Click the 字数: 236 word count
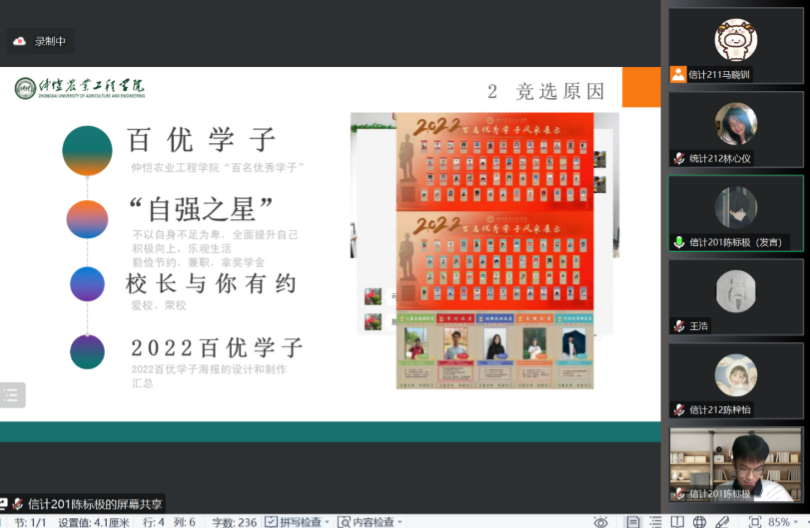Screen dimensions: 810x529 [x=234, y=522]
